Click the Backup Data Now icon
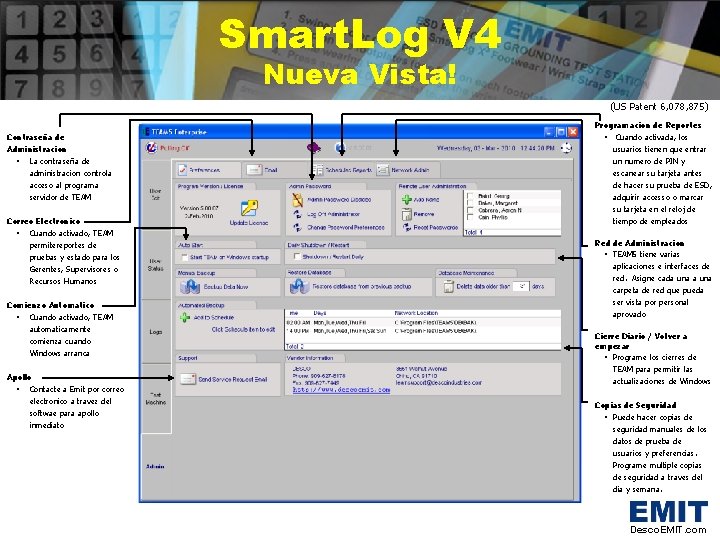The width and height of the screenshot is (720, 540). pyautogui.click(x=190, y=287)
